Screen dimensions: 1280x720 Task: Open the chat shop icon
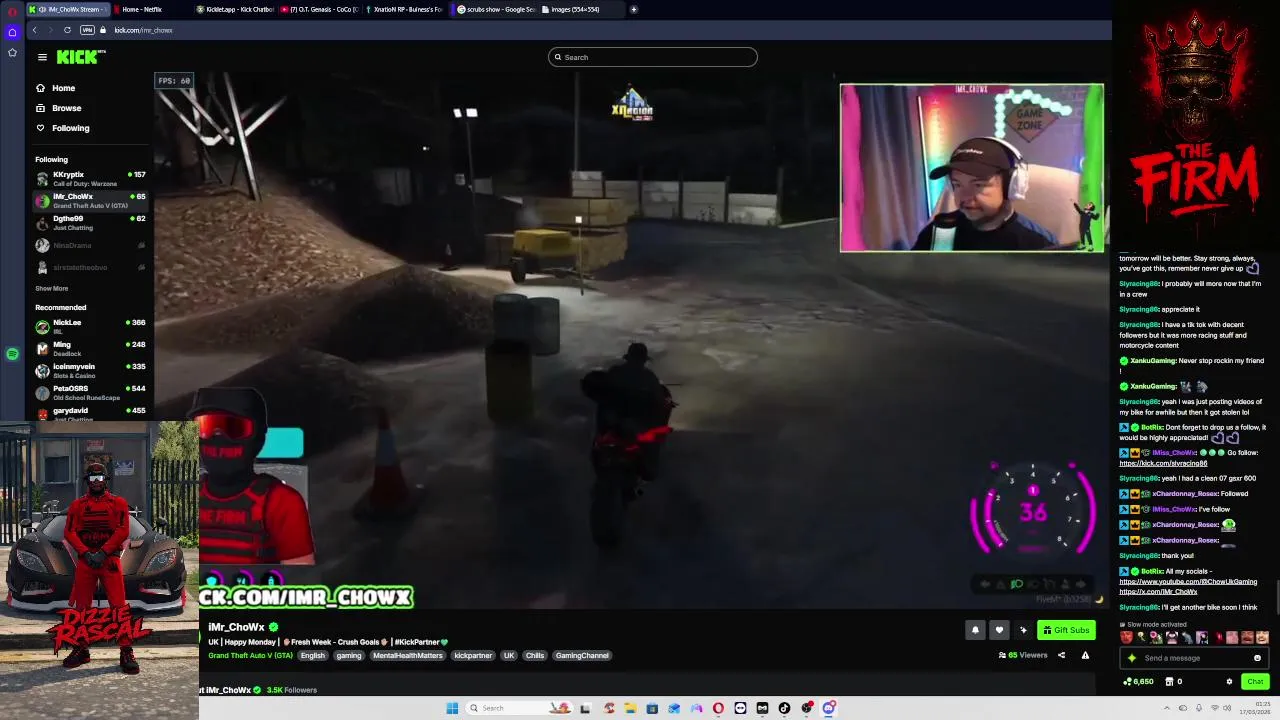[x=1169, y=682]
